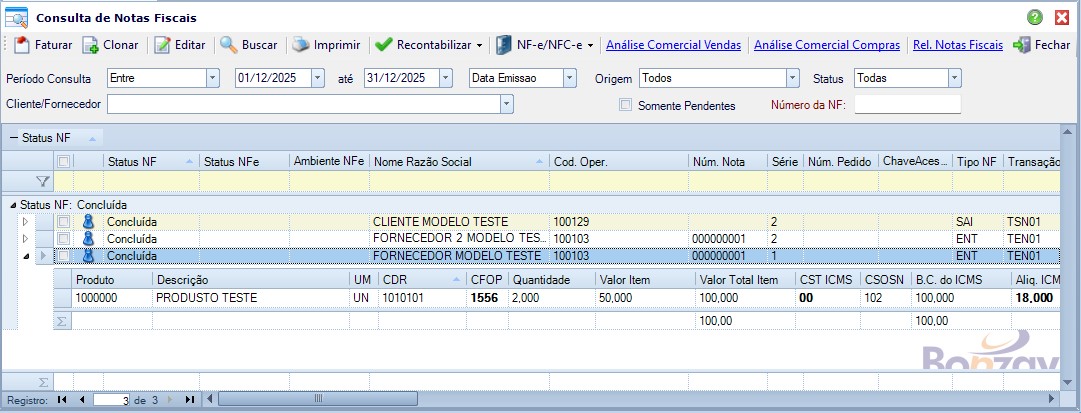Toggle the select-all checkbox in grid header
Image resolution: width=1081 pixels, height=413 pixels.
pyautogui.click(x=64, y=161)
